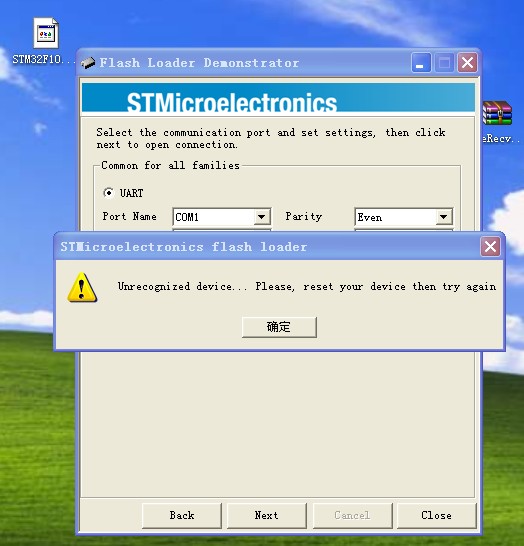Viewport: 524px width, 546px height.
Task: Click the yellow warning icon in the error dialog
Action: point(82,287)
